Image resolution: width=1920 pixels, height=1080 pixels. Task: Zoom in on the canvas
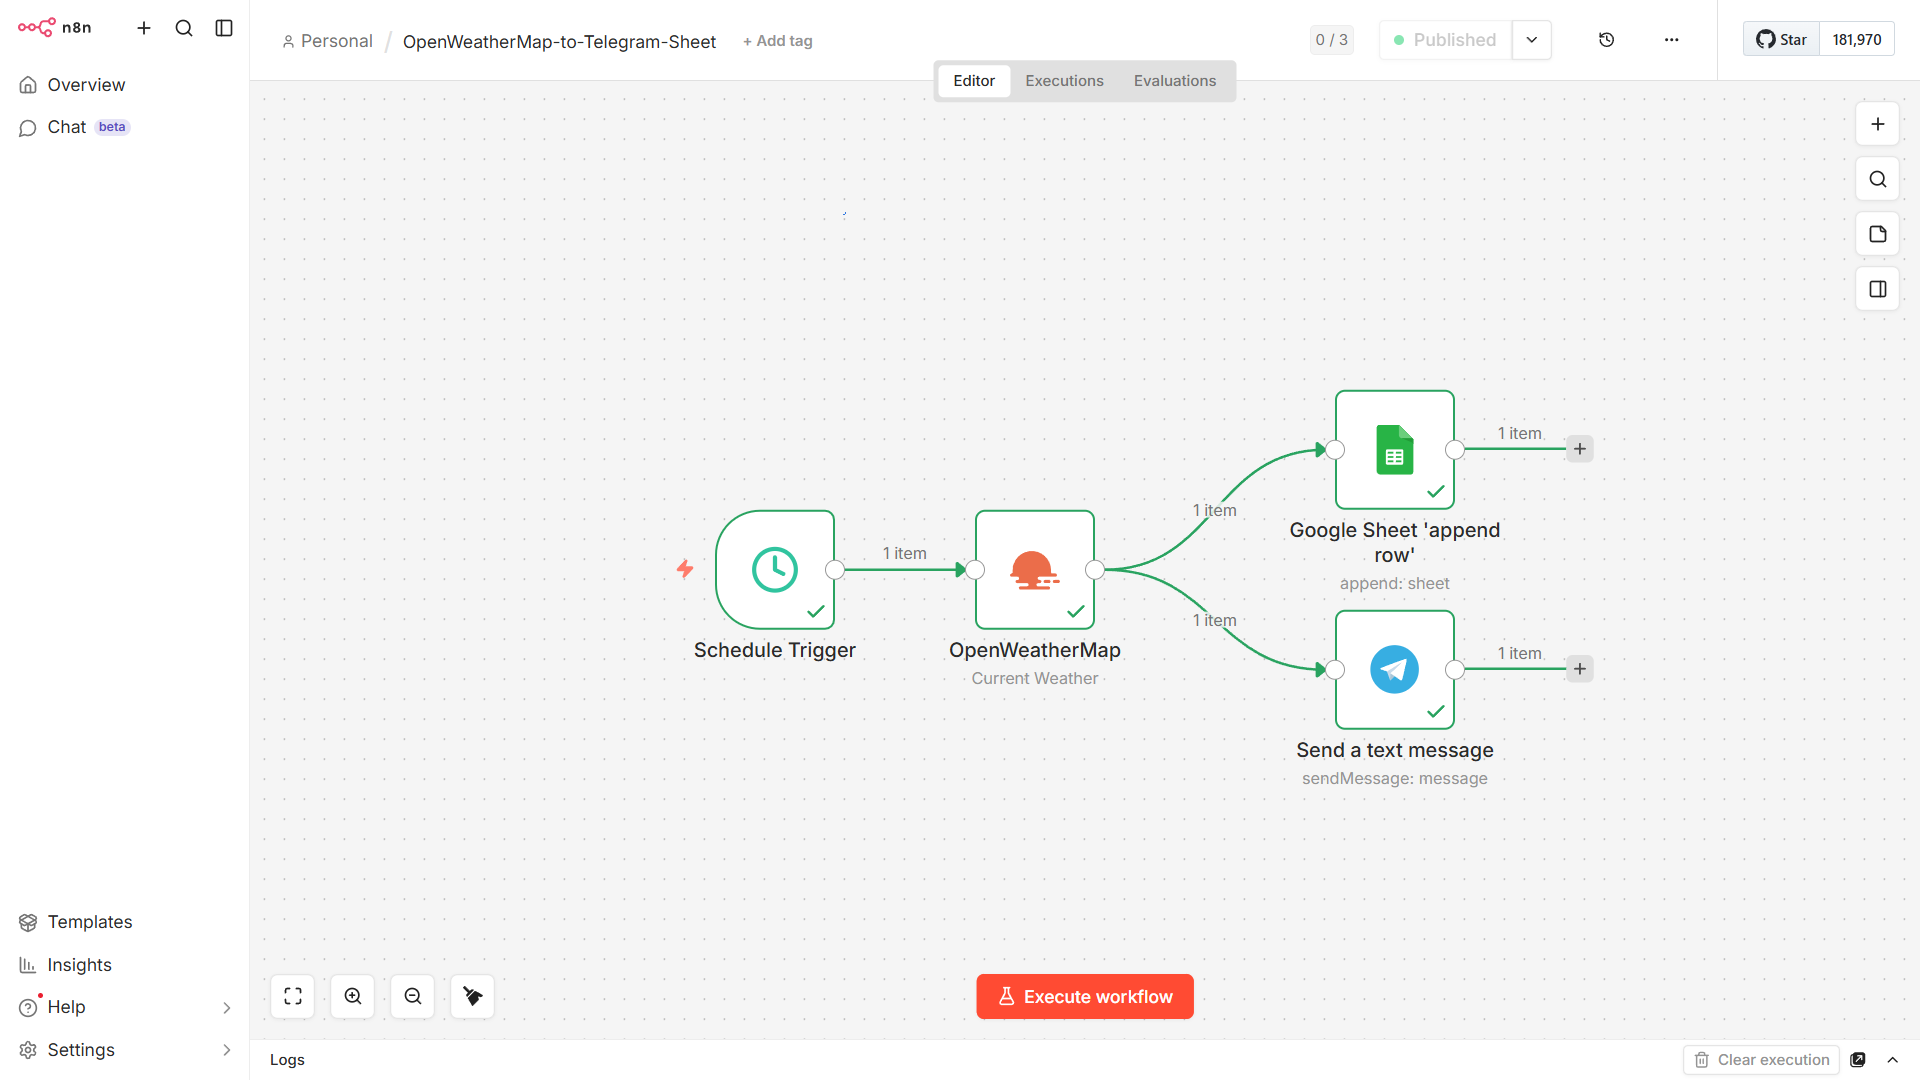pyautogui.click(x=353, y=996)
